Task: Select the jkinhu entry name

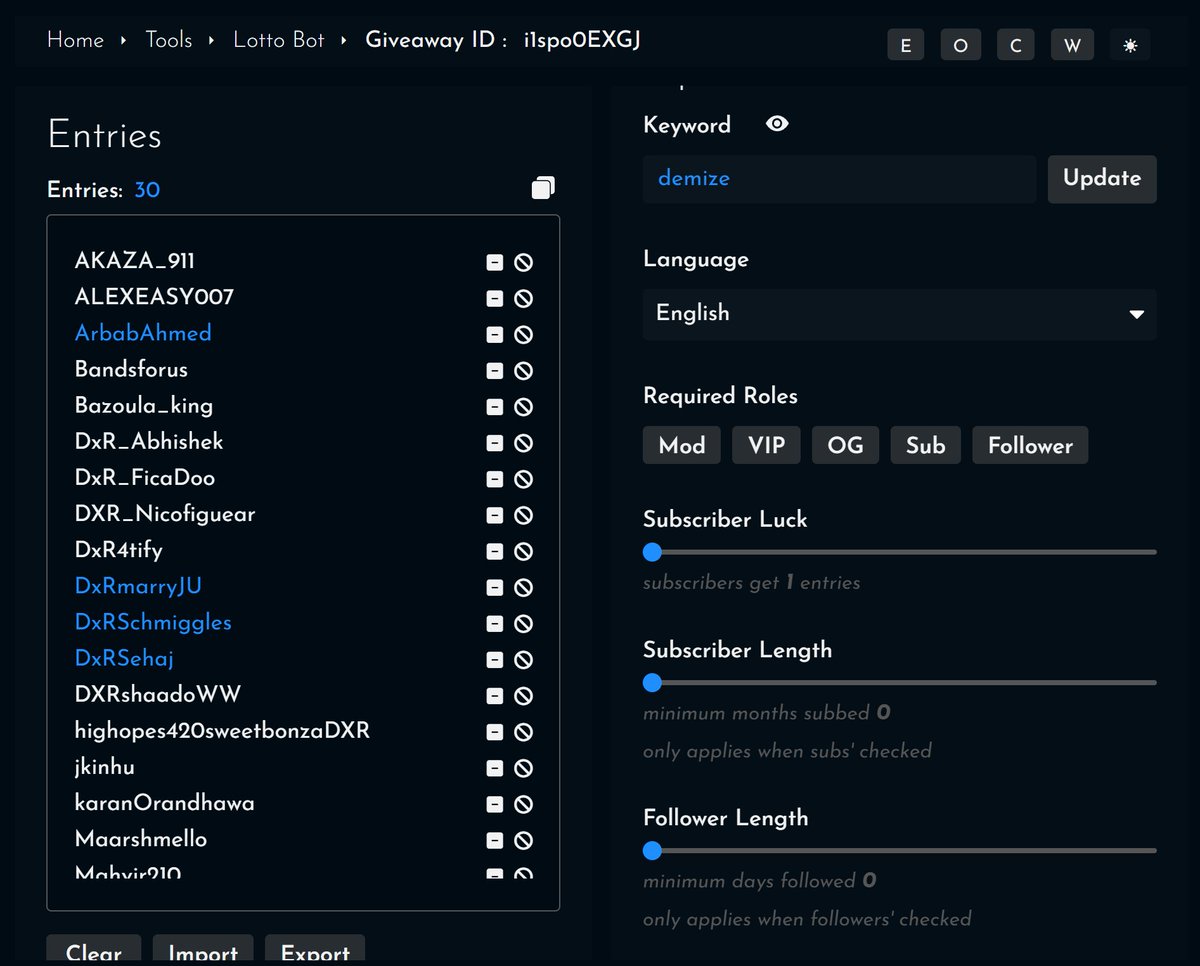Action: (x=105, y=767)
